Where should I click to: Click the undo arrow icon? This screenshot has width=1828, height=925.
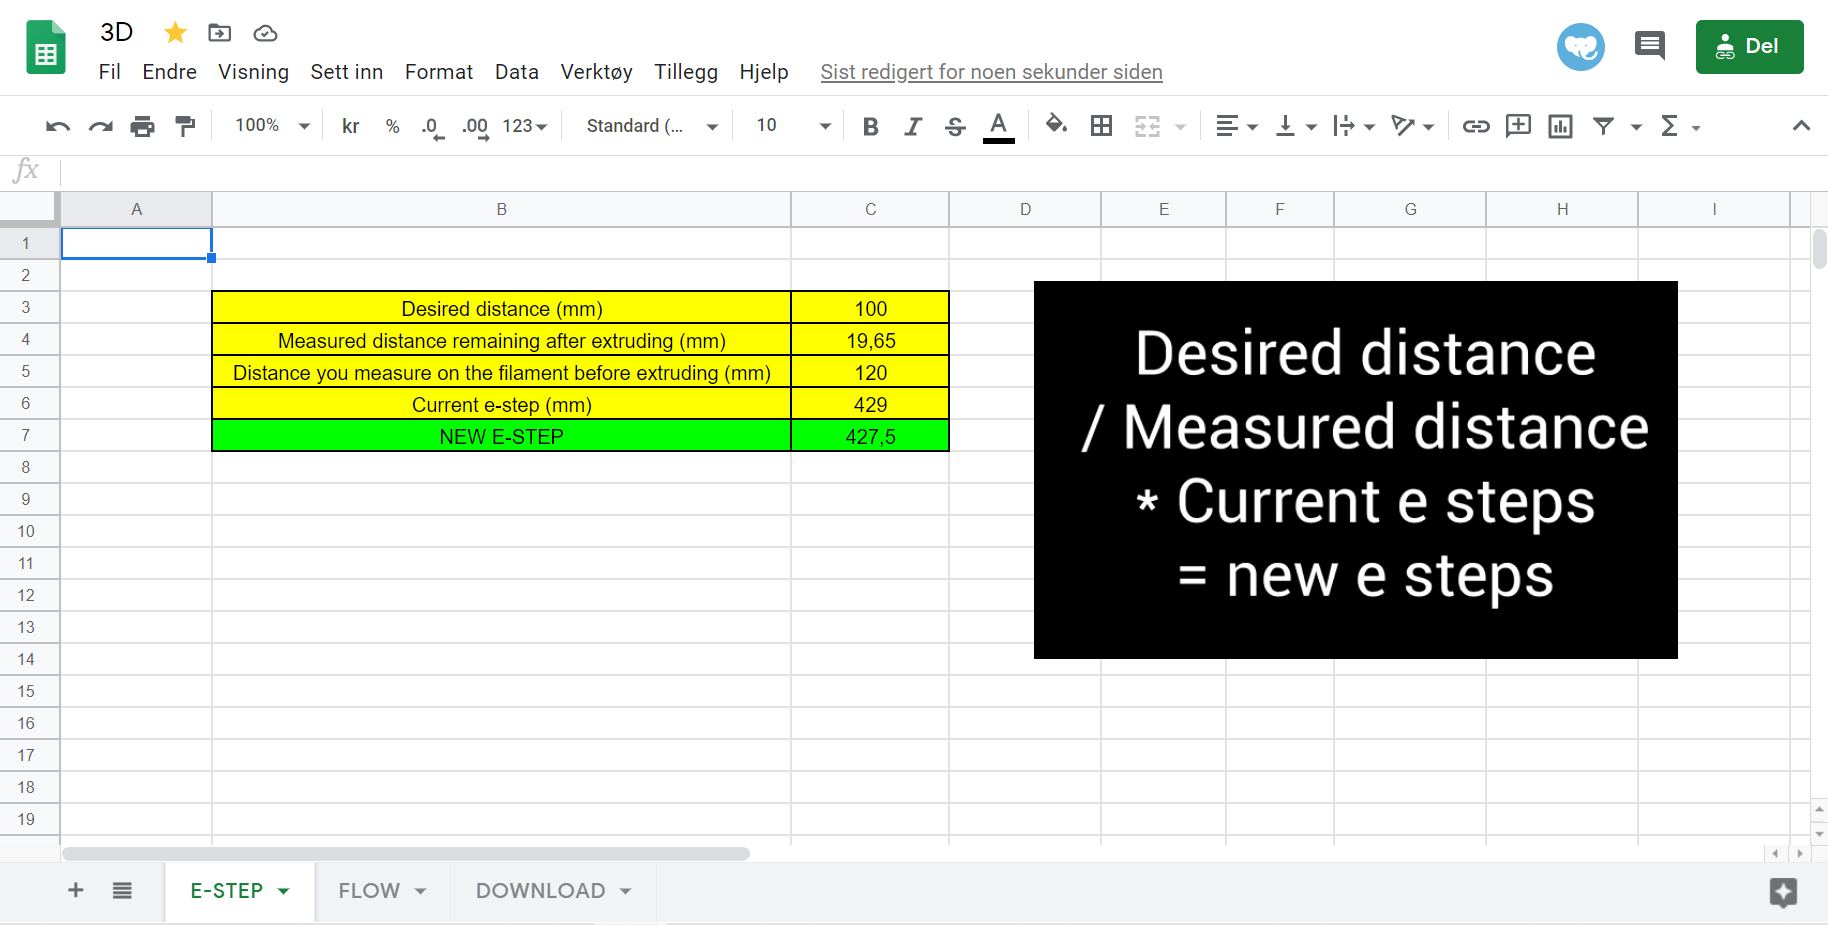58,126
